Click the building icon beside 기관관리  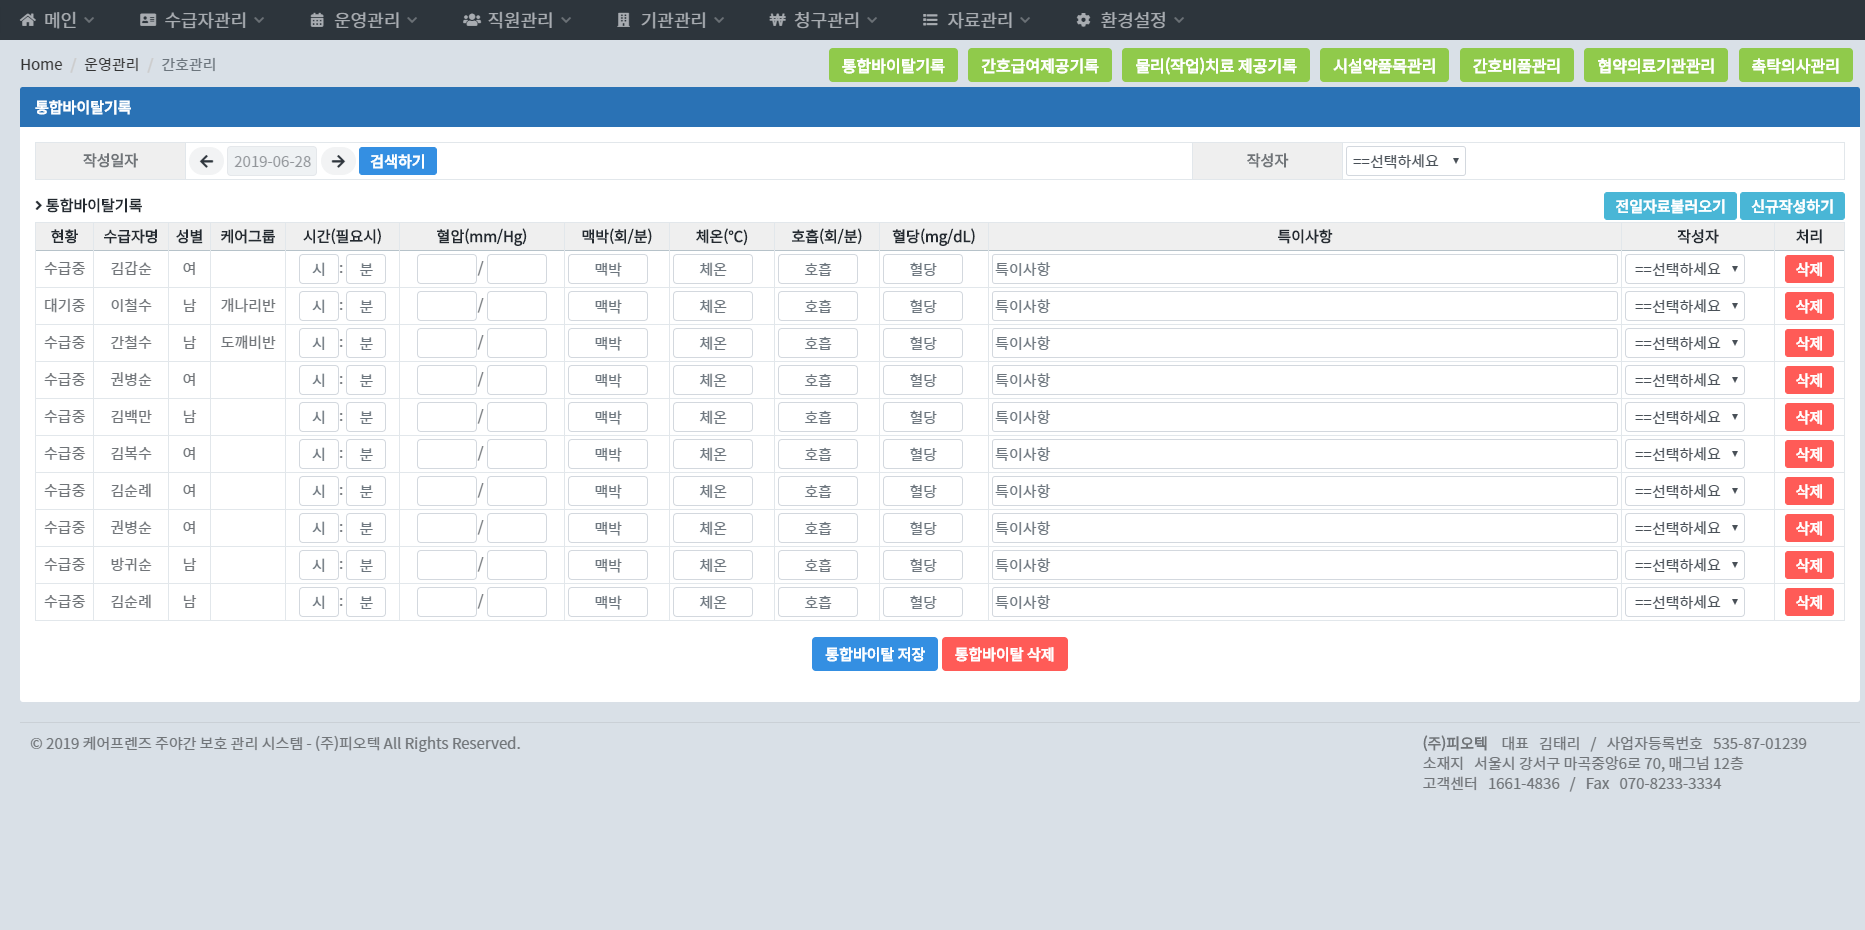624,20
